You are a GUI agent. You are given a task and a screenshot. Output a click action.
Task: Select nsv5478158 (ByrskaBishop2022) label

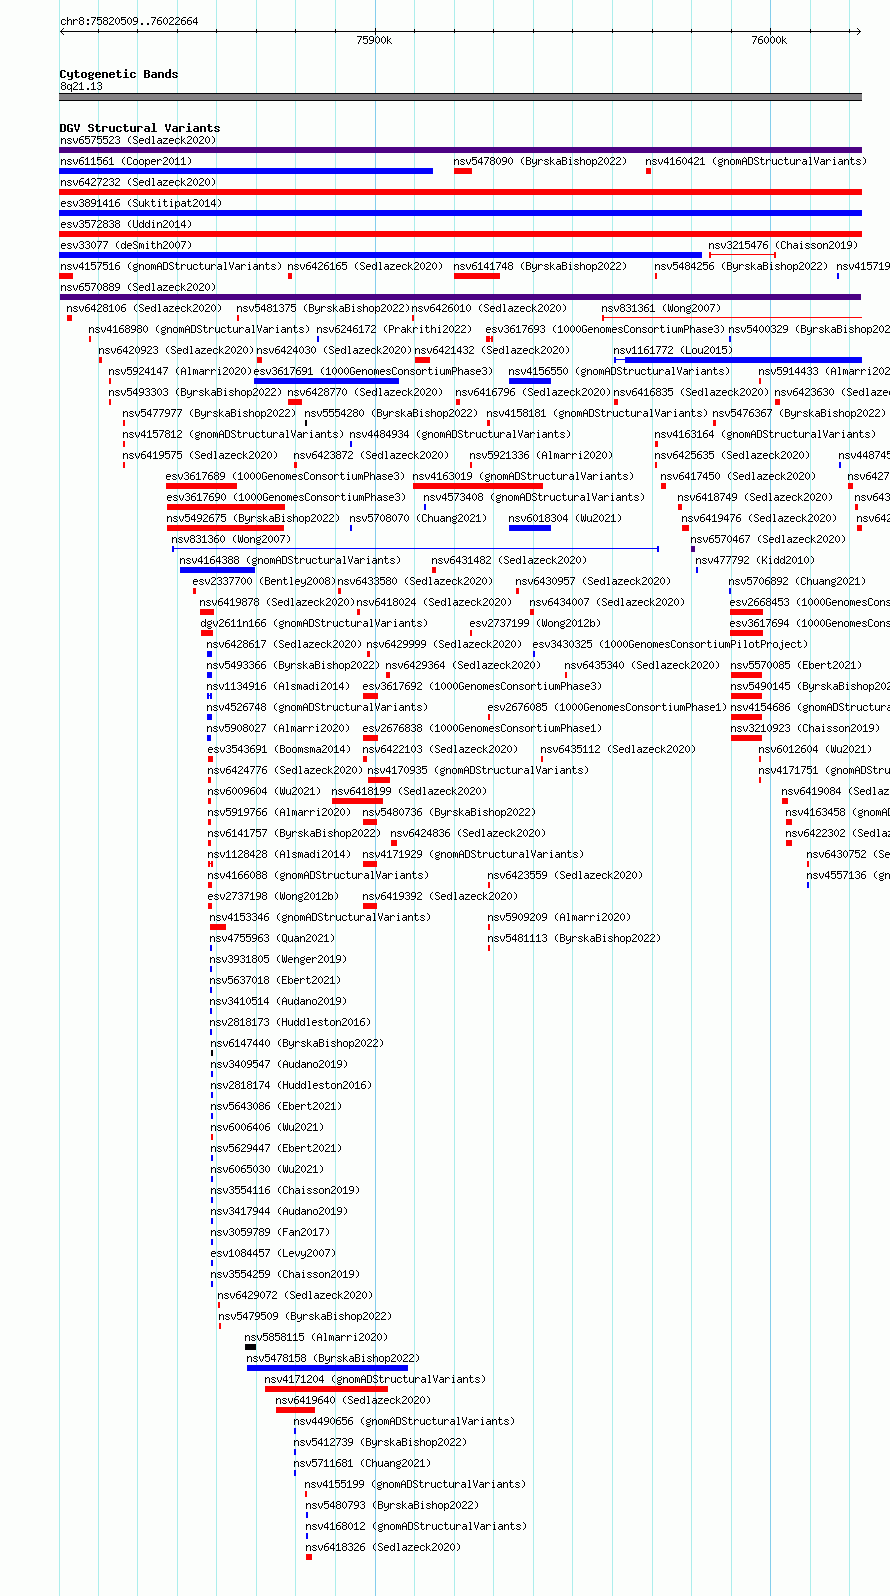click(333, 1358)
